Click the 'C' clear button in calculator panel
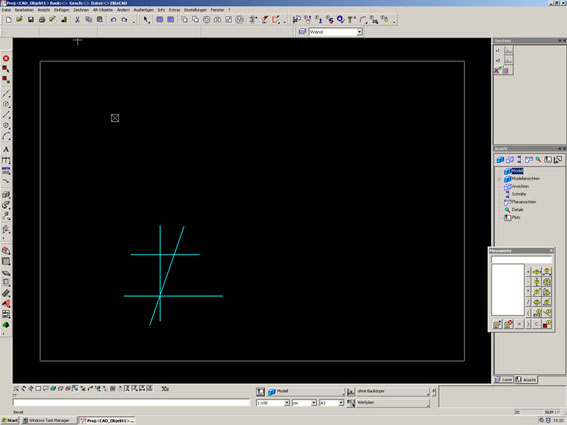Image resolution: width=567 pixels, height=425 pixels. point(537,324)
